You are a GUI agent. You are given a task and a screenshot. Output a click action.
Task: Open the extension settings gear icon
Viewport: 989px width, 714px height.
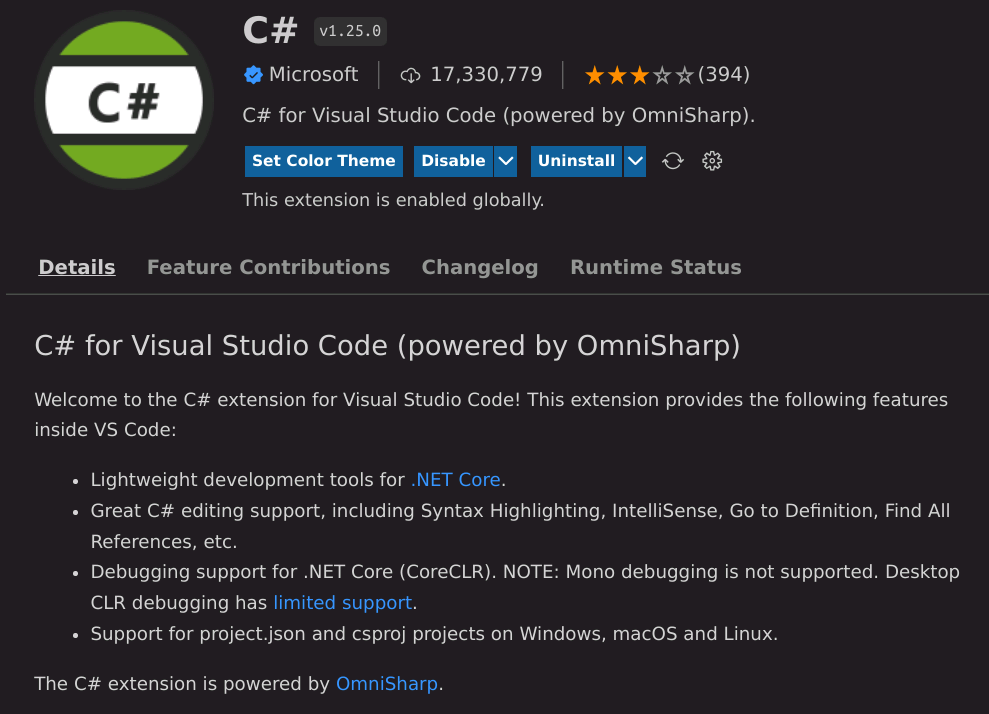pyautogui.click(x=711, y=160)
